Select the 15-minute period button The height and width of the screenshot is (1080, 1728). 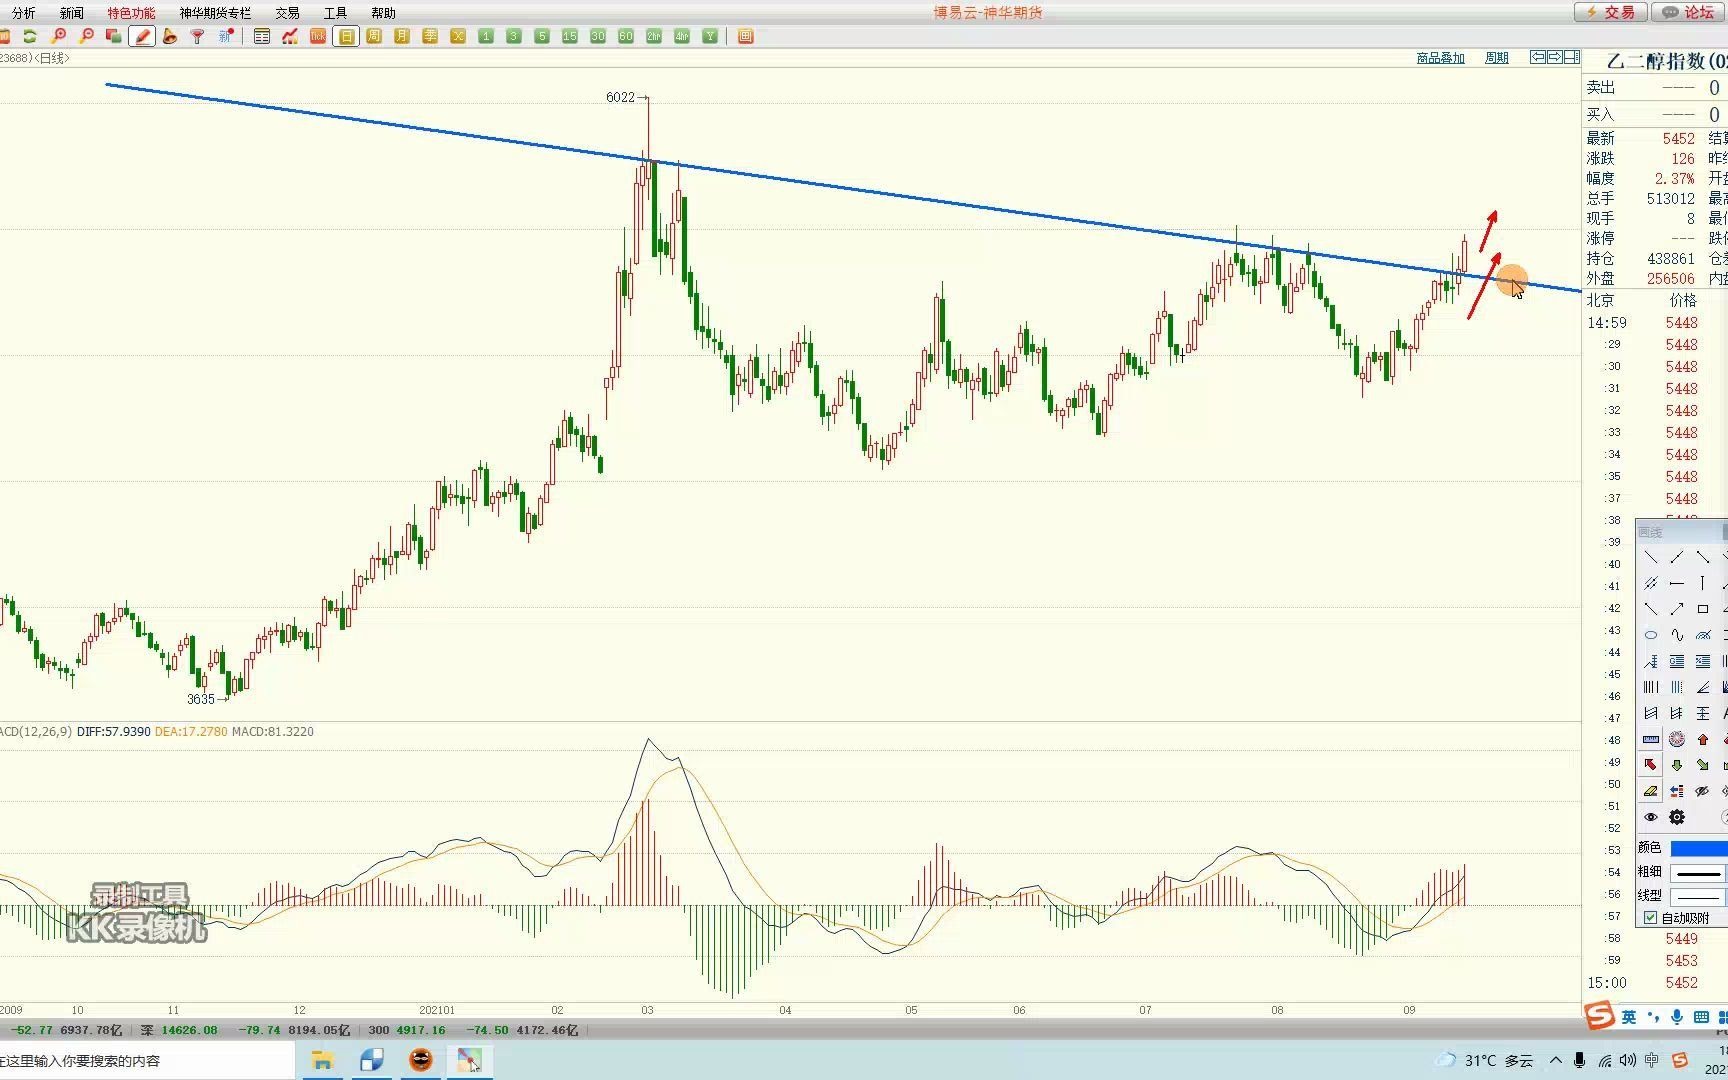(570, 37)
